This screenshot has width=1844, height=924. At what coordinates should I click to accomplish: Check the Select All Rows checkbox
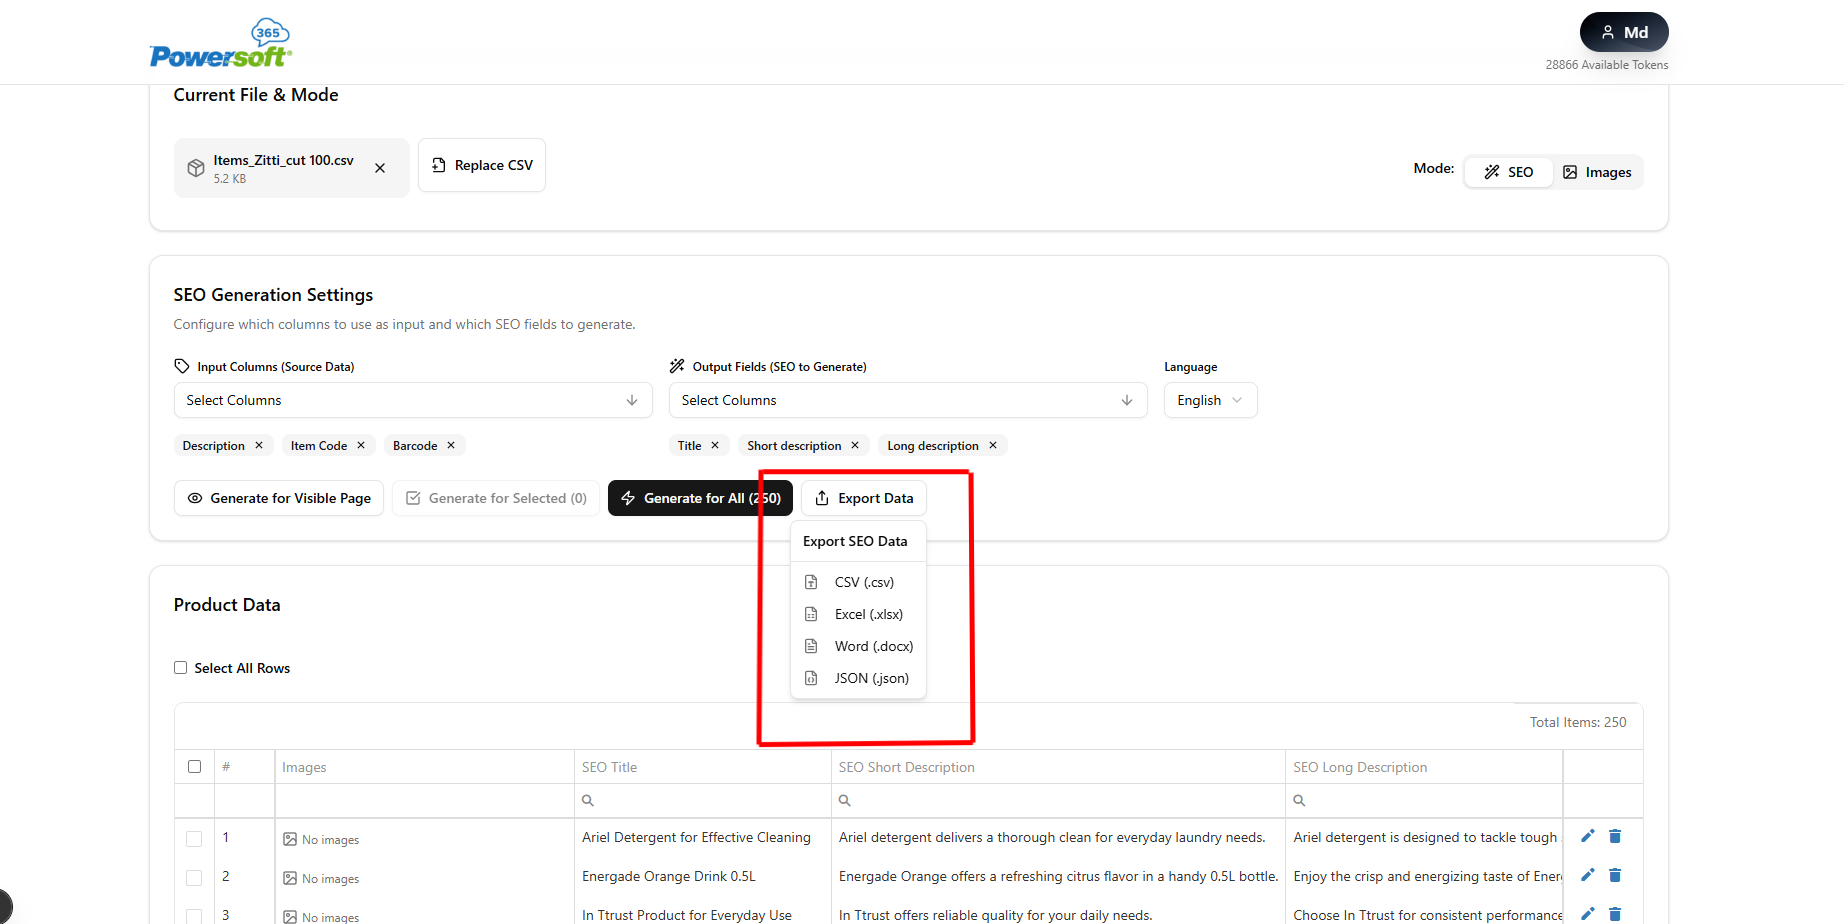pos(181,667)
